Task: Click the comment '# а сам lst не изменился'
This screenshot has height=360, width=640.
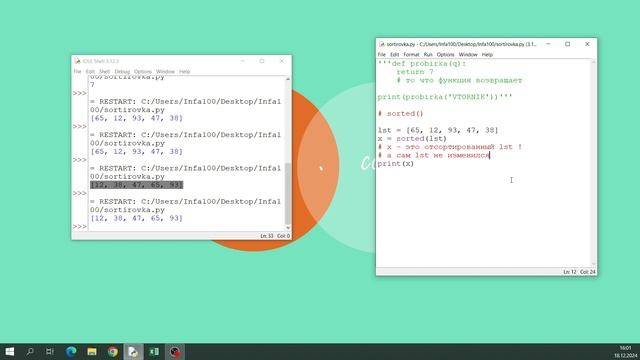Action: [x=433, y=156]
